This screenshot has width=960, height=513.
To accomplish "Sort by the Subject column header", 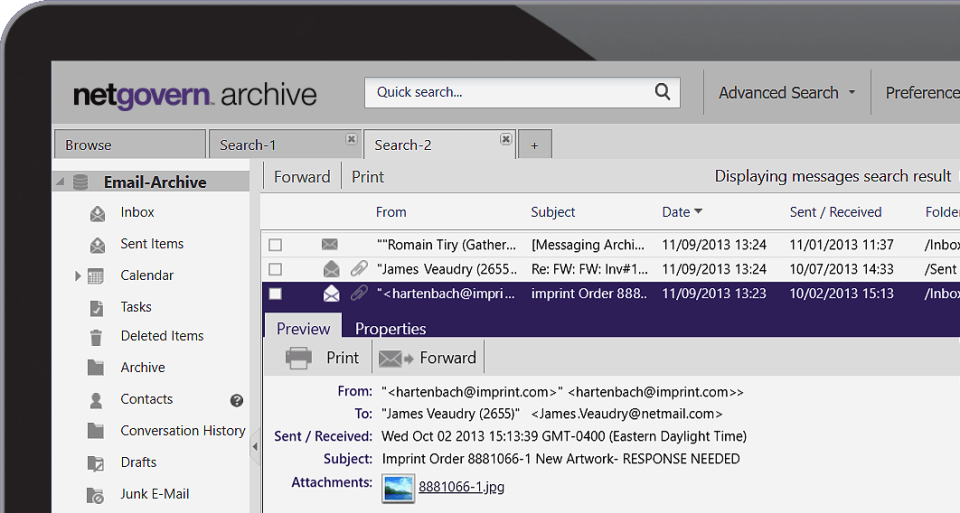I will click(553, 212).
